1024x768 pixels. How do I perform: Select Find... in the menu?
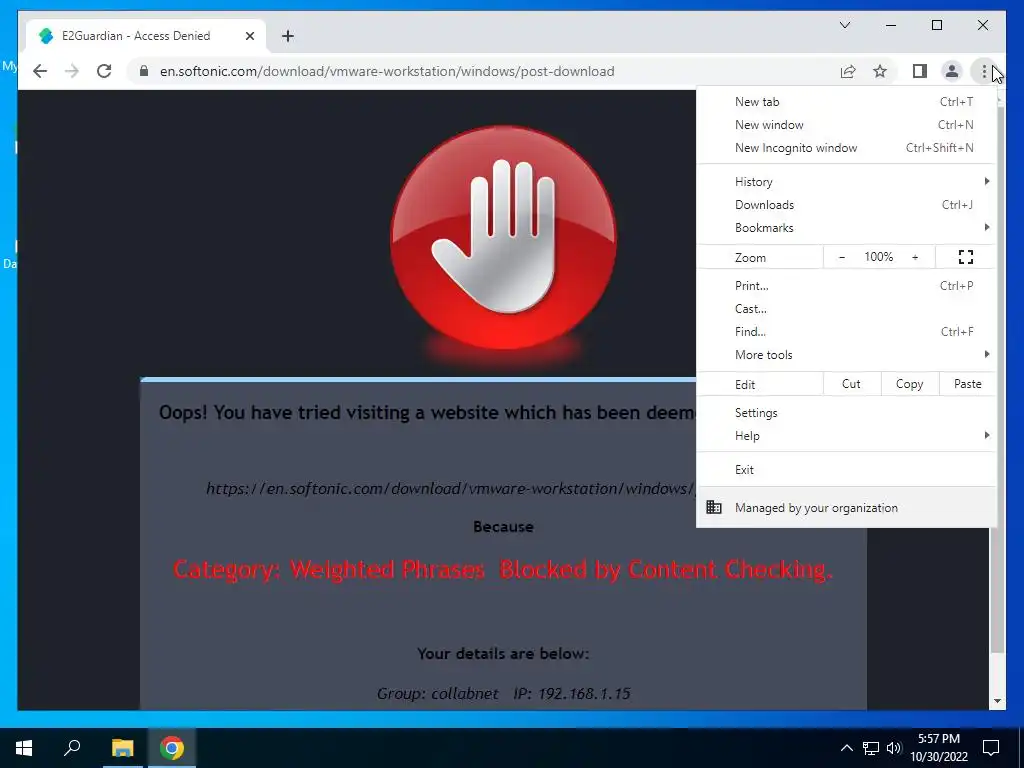846,331
